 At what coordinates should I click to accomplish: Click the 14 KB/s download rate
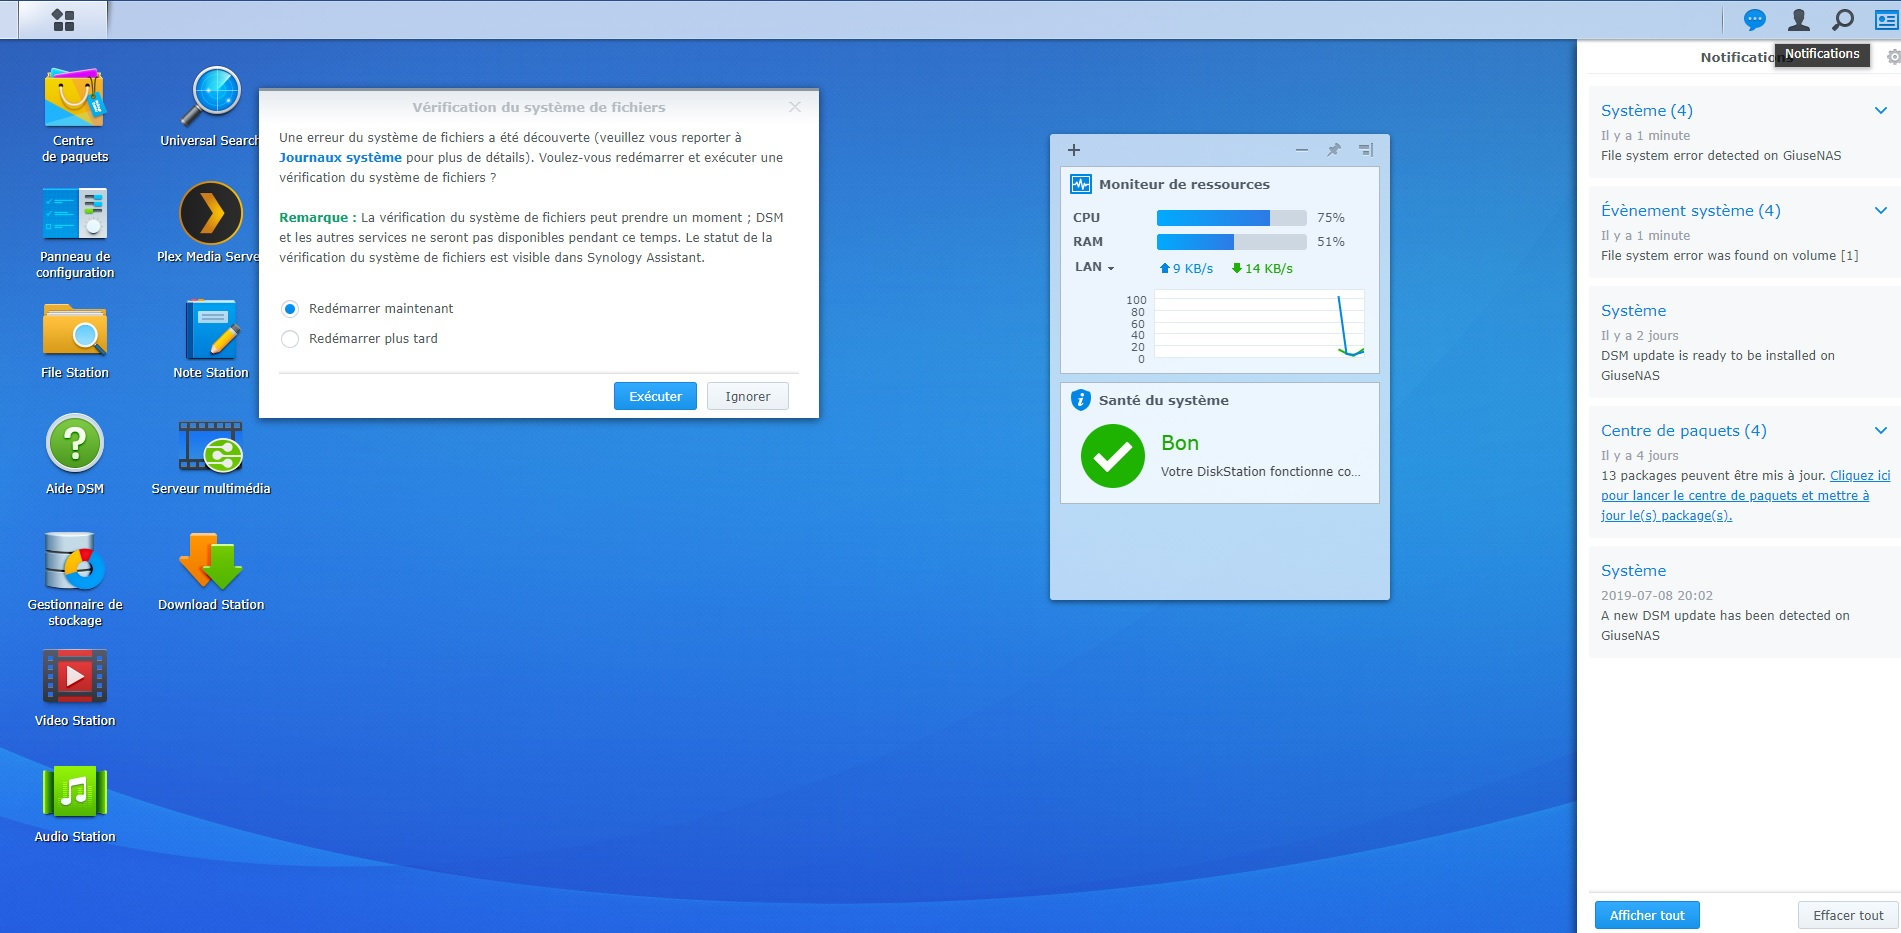coord(1262,268)
